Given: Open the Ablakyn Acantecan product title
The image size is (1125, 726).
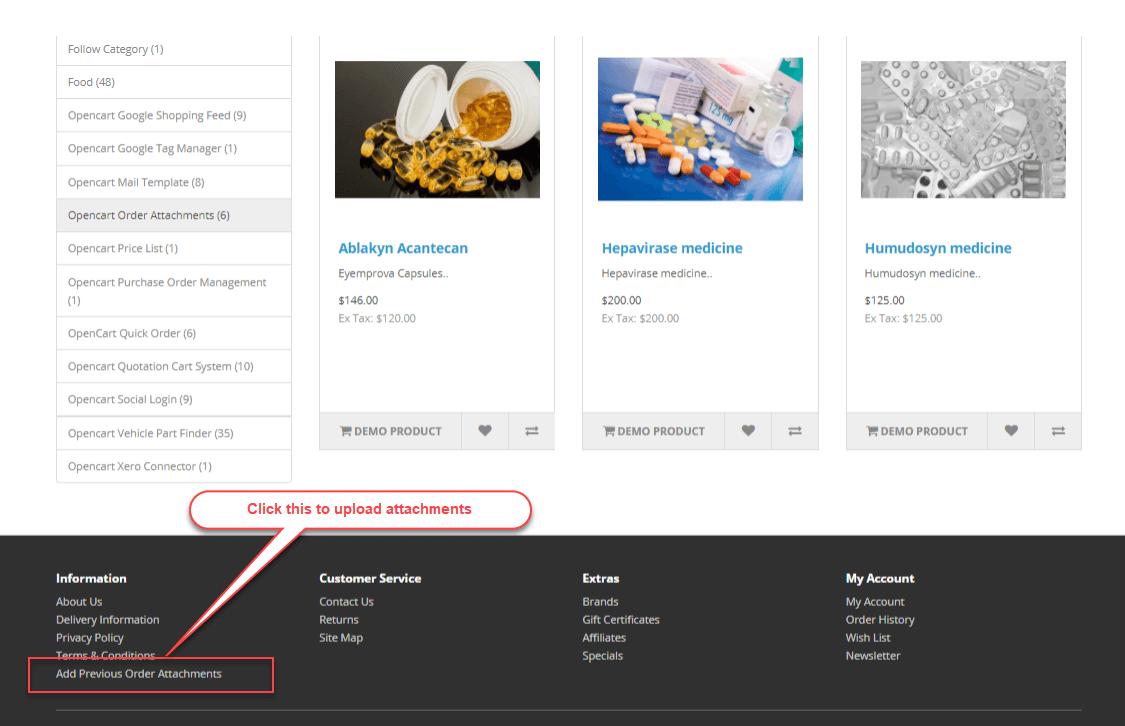Looking at the screenshot, I should point(403,248).
